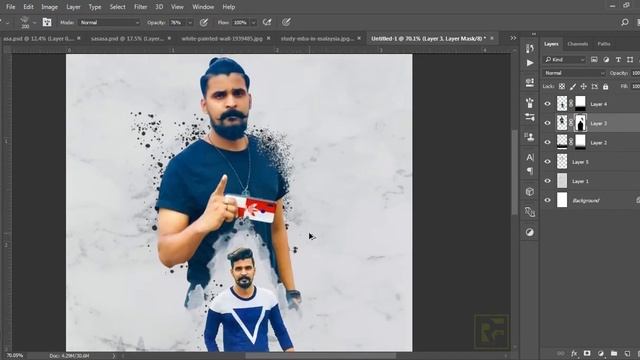Open the Paragraph panel icon
This screenshot has height=360, width=640.
click(x=530, y=171)
